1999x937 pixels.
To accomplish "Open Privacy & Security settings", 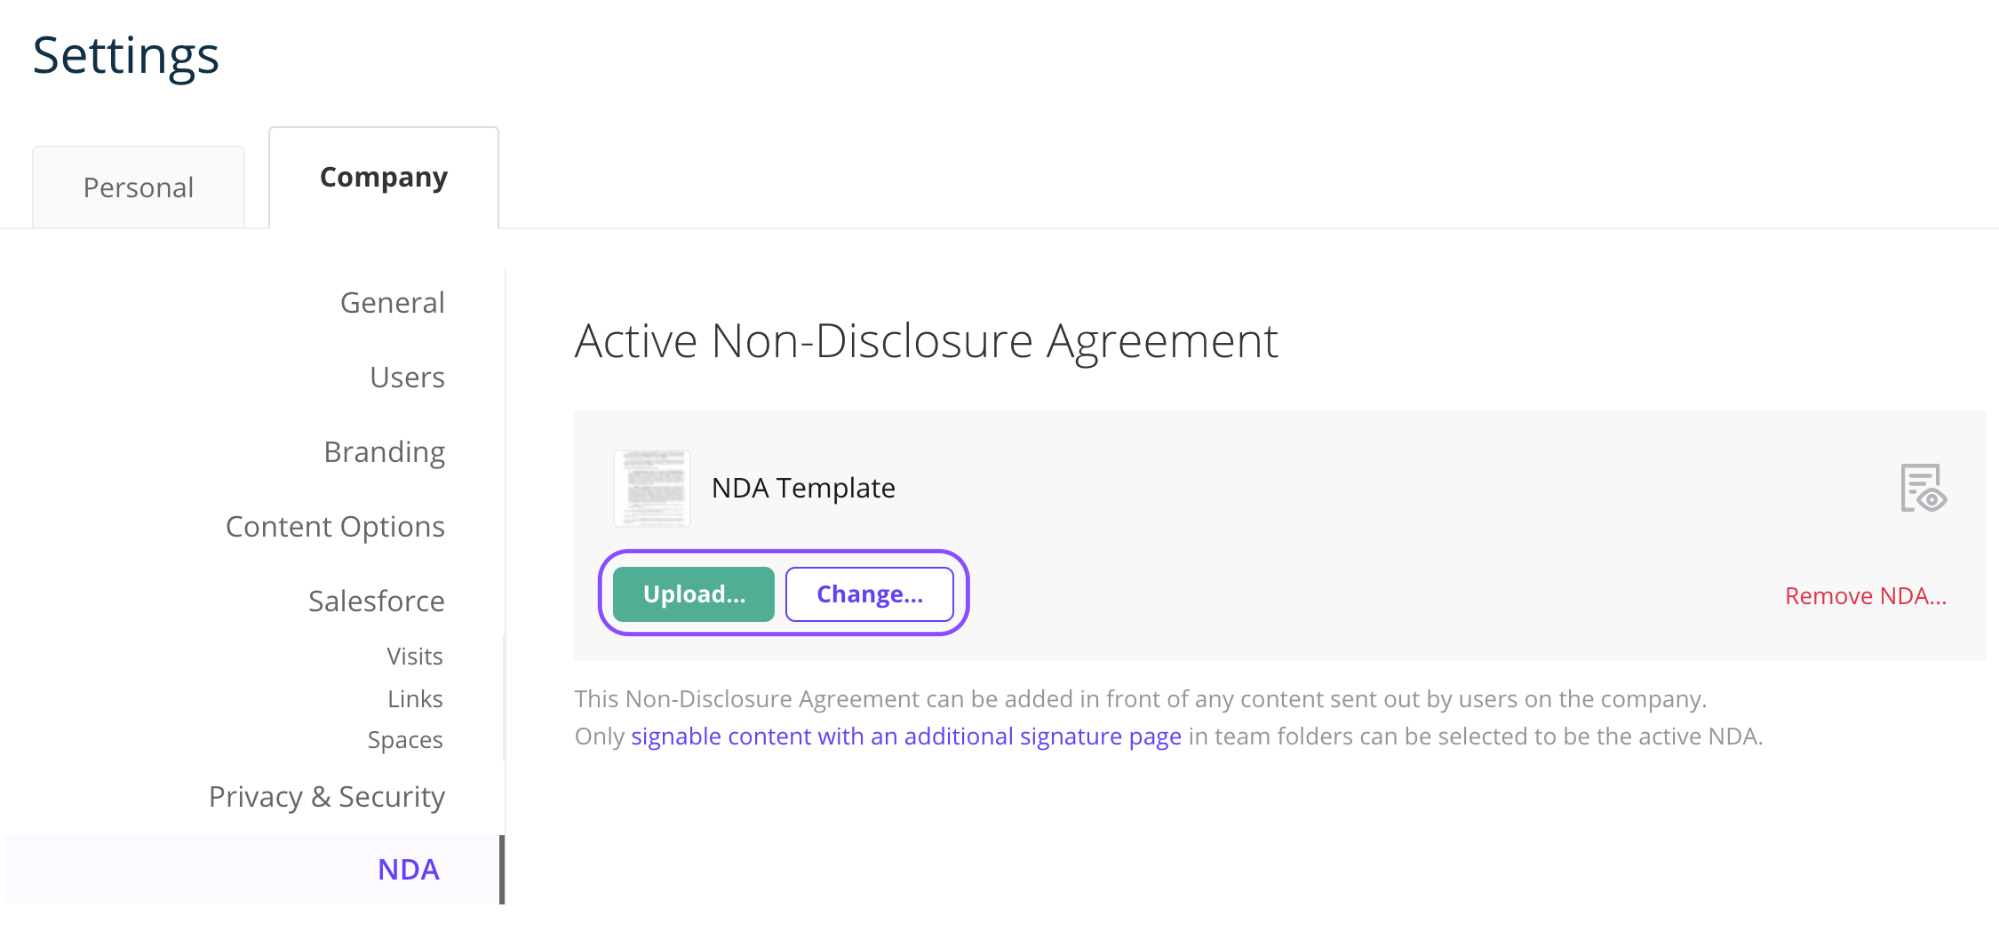I will 327,796.
